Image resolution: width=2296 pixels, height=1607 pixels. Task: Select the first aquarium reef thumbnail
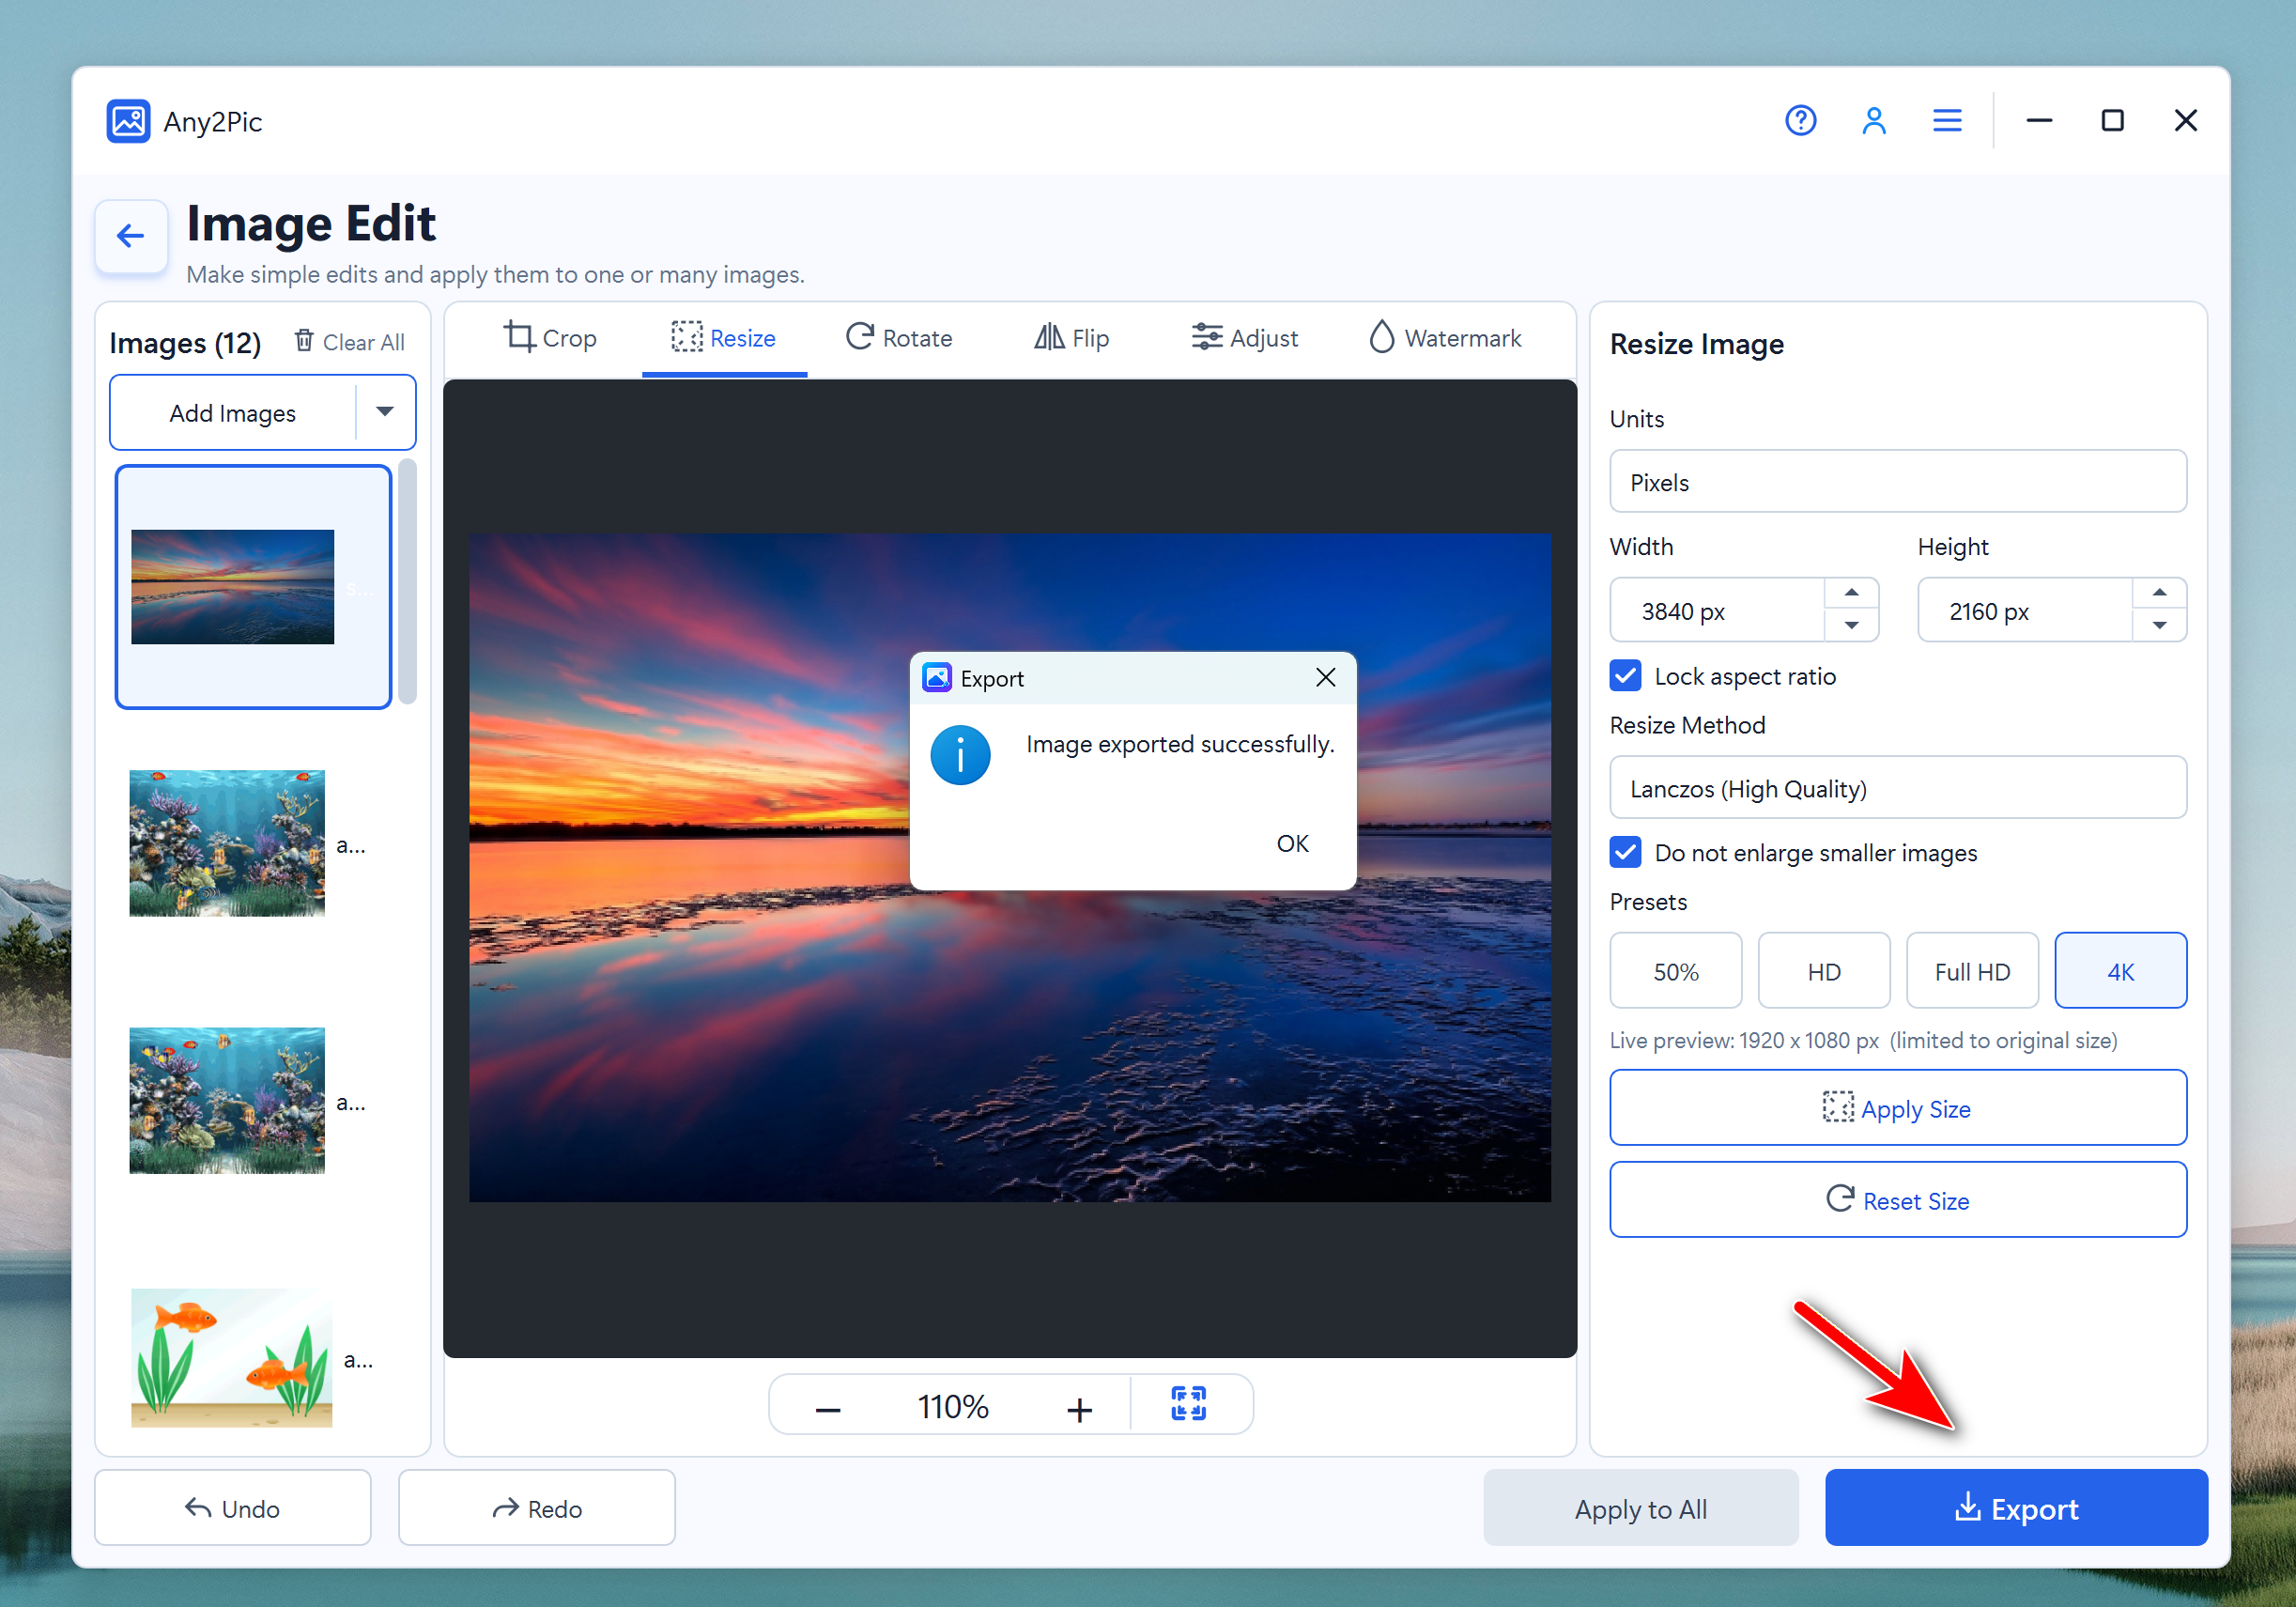pos(227,843)
